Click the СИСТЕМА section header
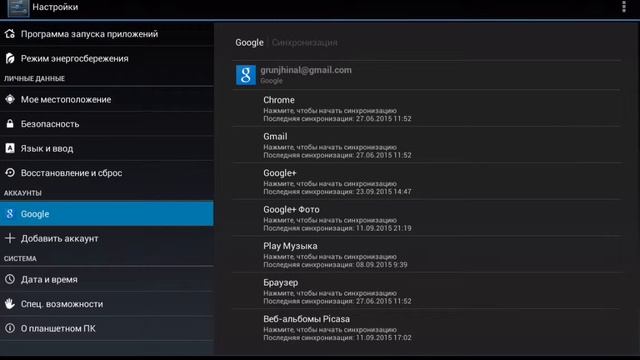Viewport: 640px width, 360px height. (x=20, y=258)
